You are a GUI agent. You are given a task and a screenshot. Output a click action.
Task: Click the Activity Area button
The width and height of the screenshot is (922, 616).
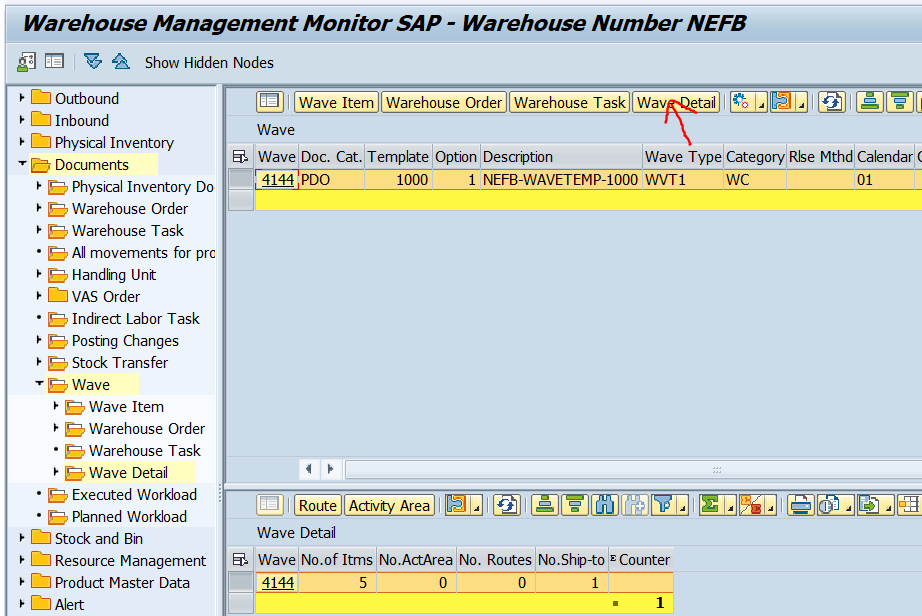click(x=389, y=505)
